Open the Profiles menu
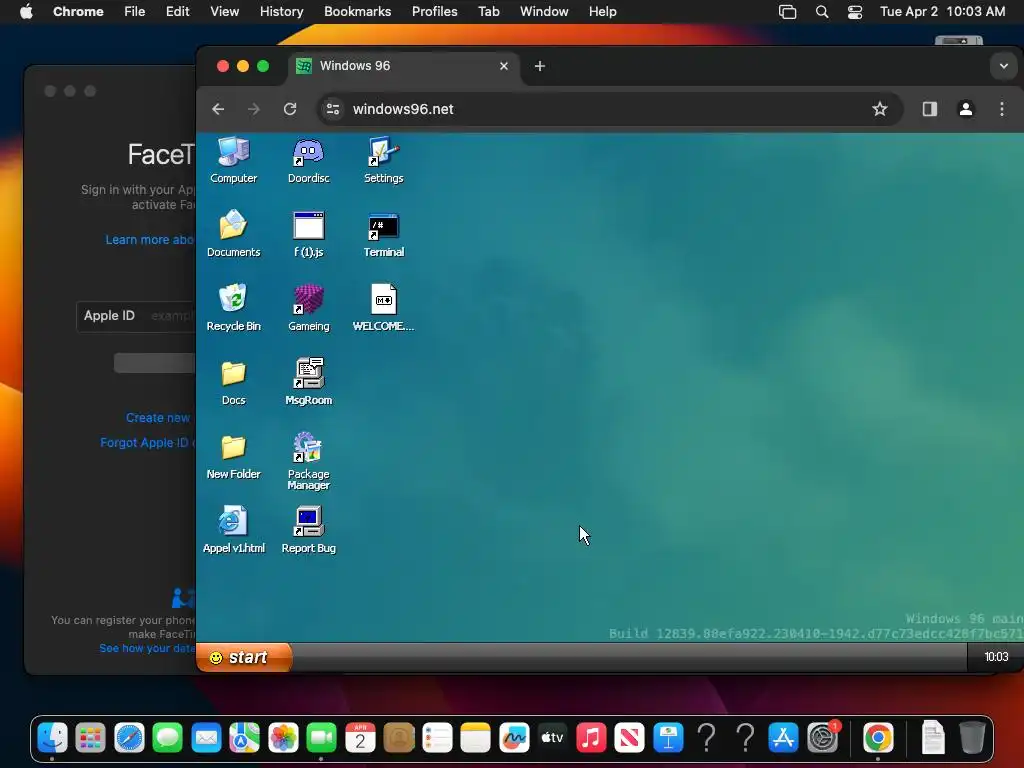This screenshot has width=1024, height=768. click(x=434, y=12)
